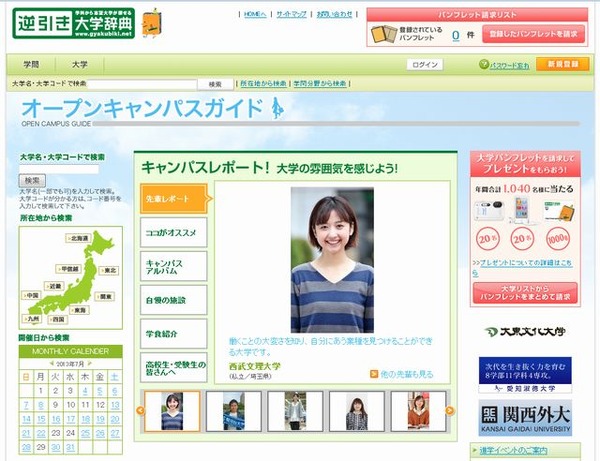Select the second carousel thumbnail (blue shirt)
This screenshot has width=600, height=461.
[233, 411]
